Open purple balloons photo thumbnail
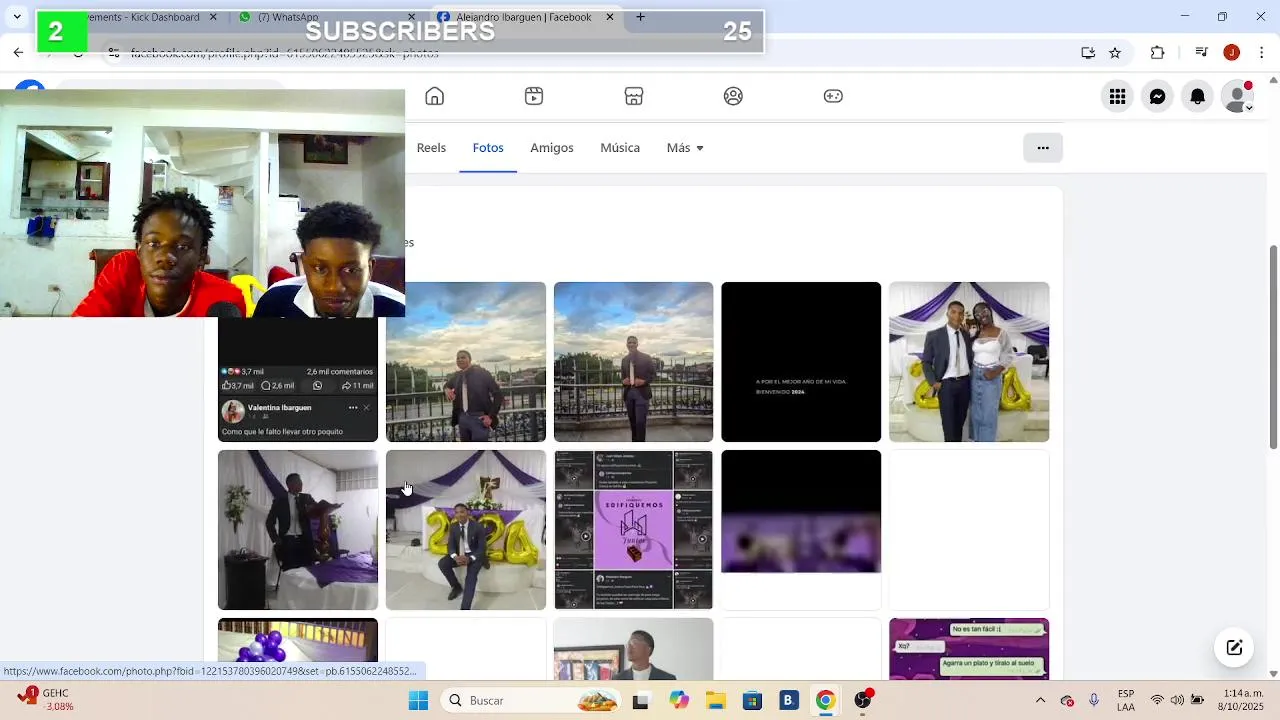Viewport: 1280px width, 720px height. [298, 640]
